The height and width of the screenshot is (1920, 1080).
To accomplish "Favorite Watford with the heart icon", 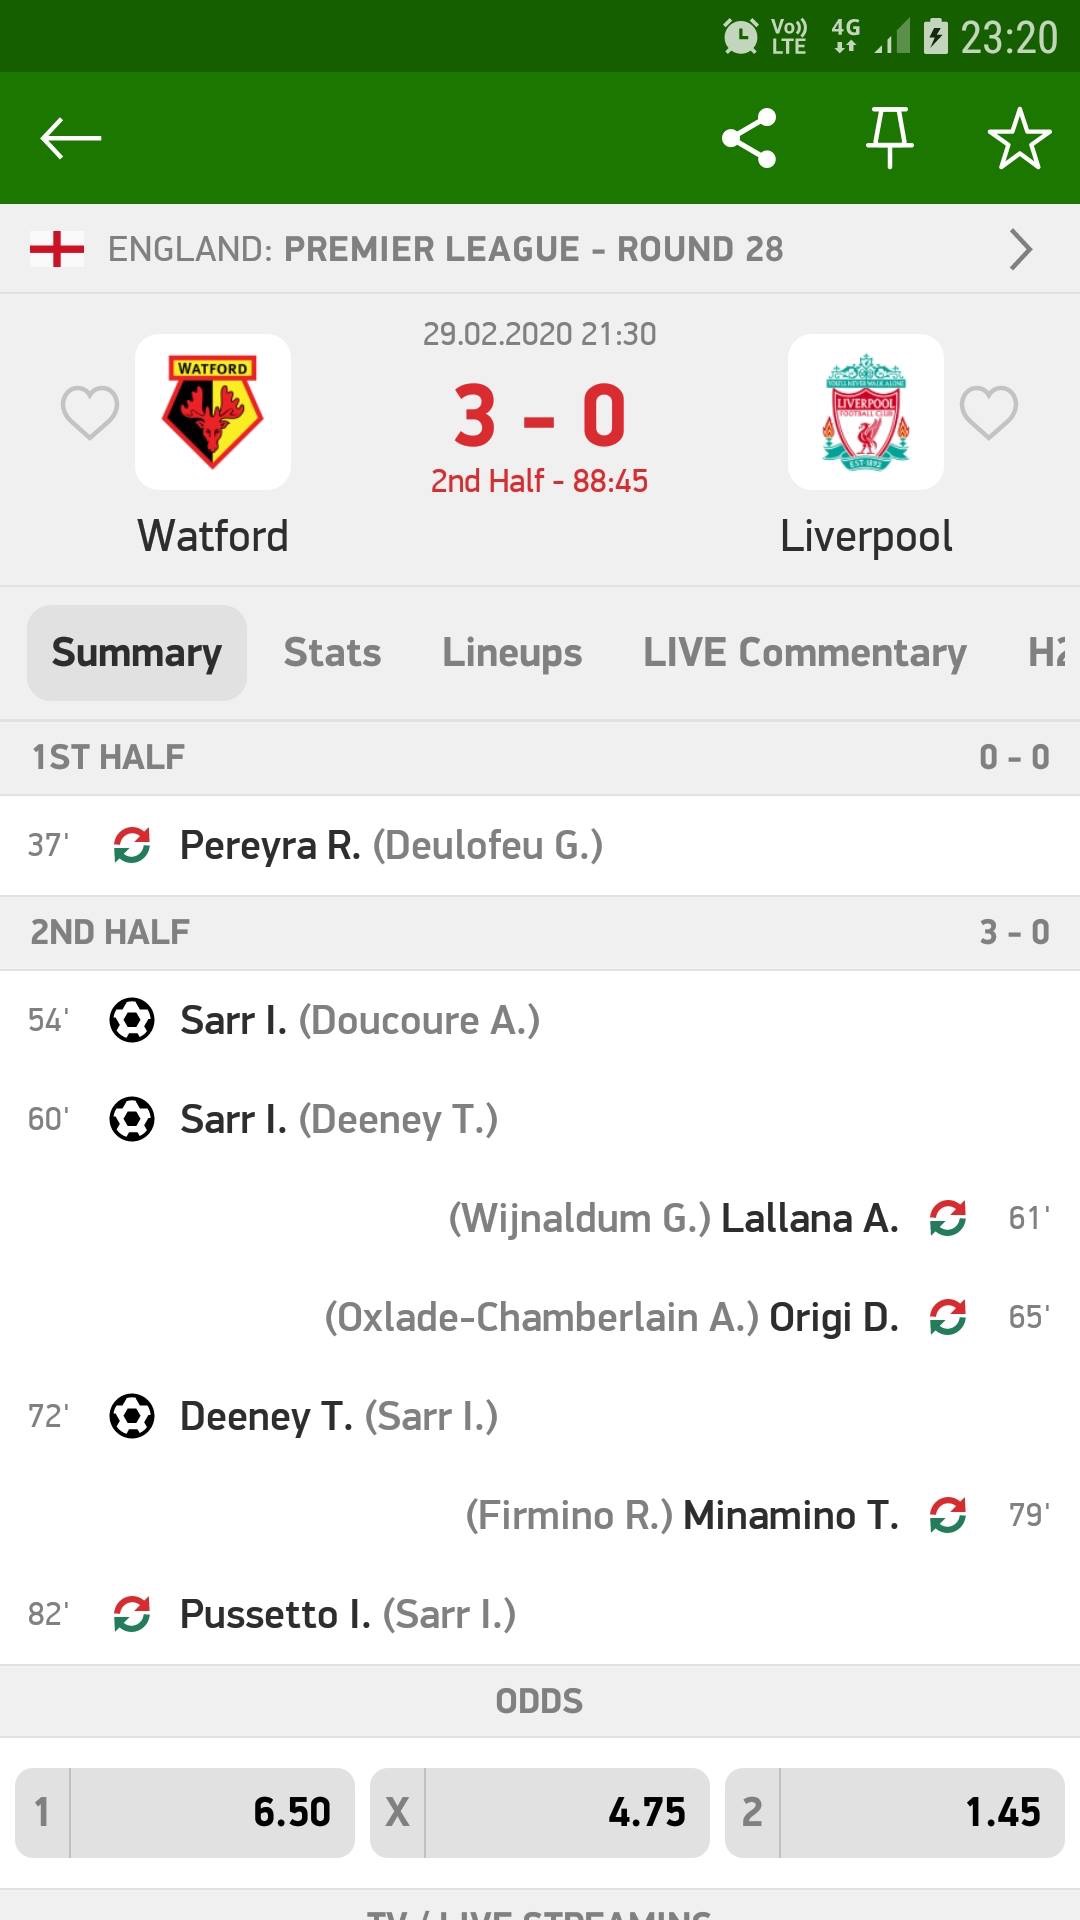I will 90,412.
